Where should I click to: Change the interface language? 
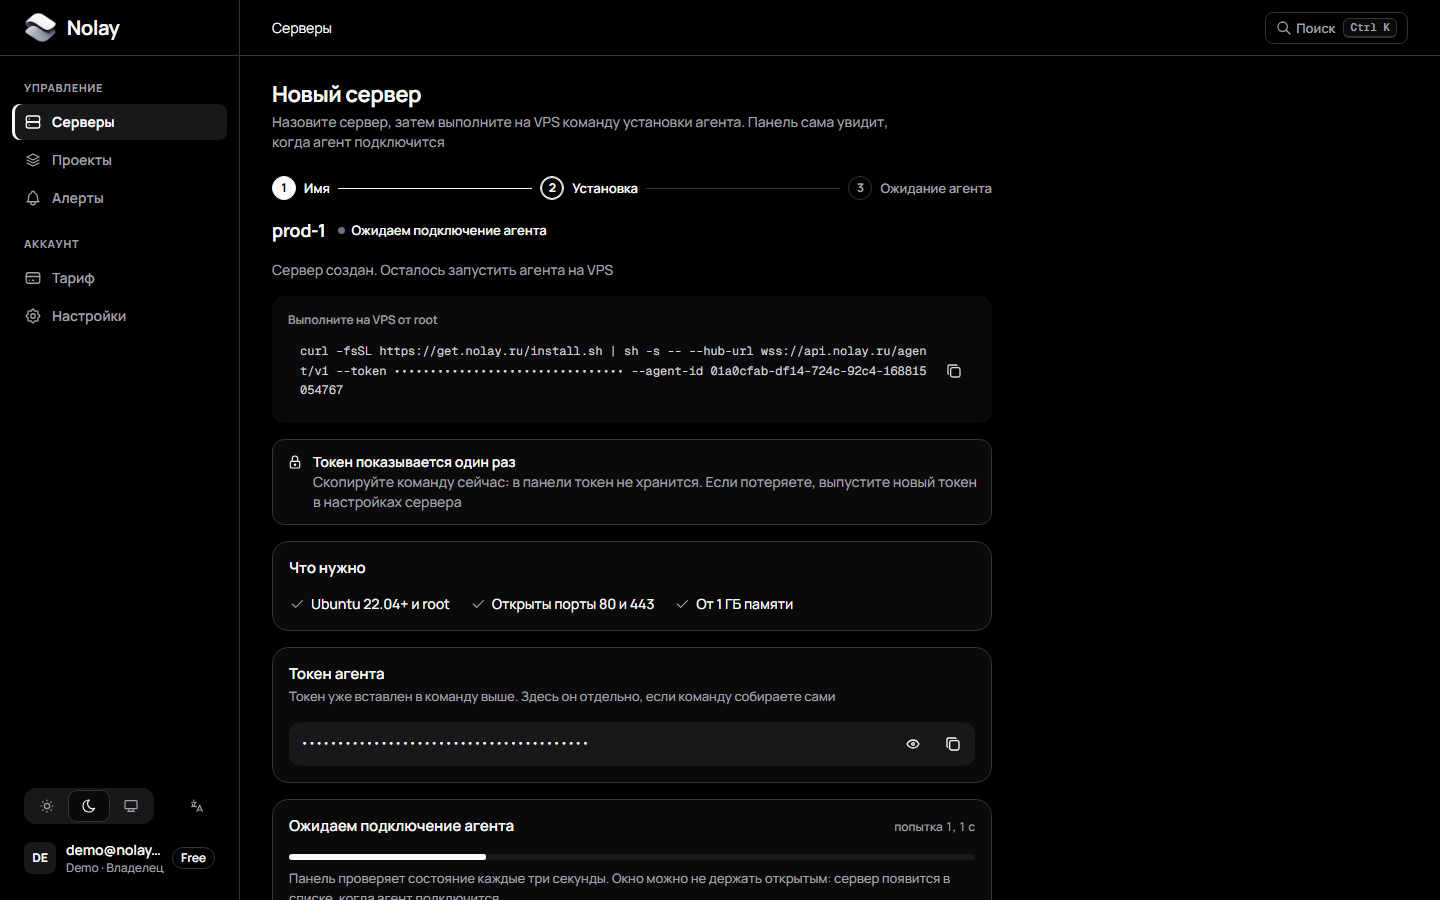coord(197,806)
